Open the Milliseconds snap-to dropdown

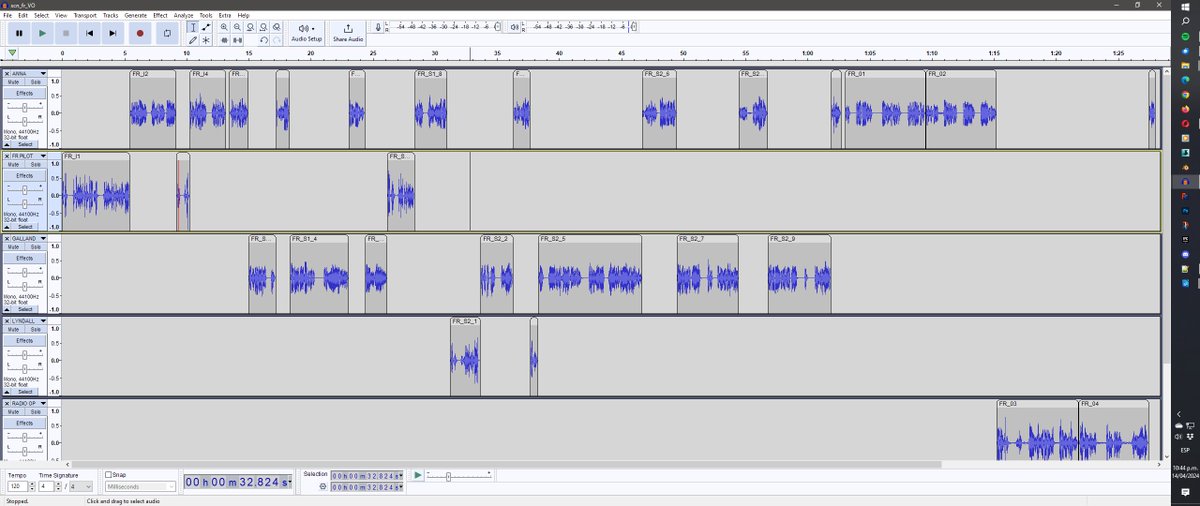click(x=140, y=486)
